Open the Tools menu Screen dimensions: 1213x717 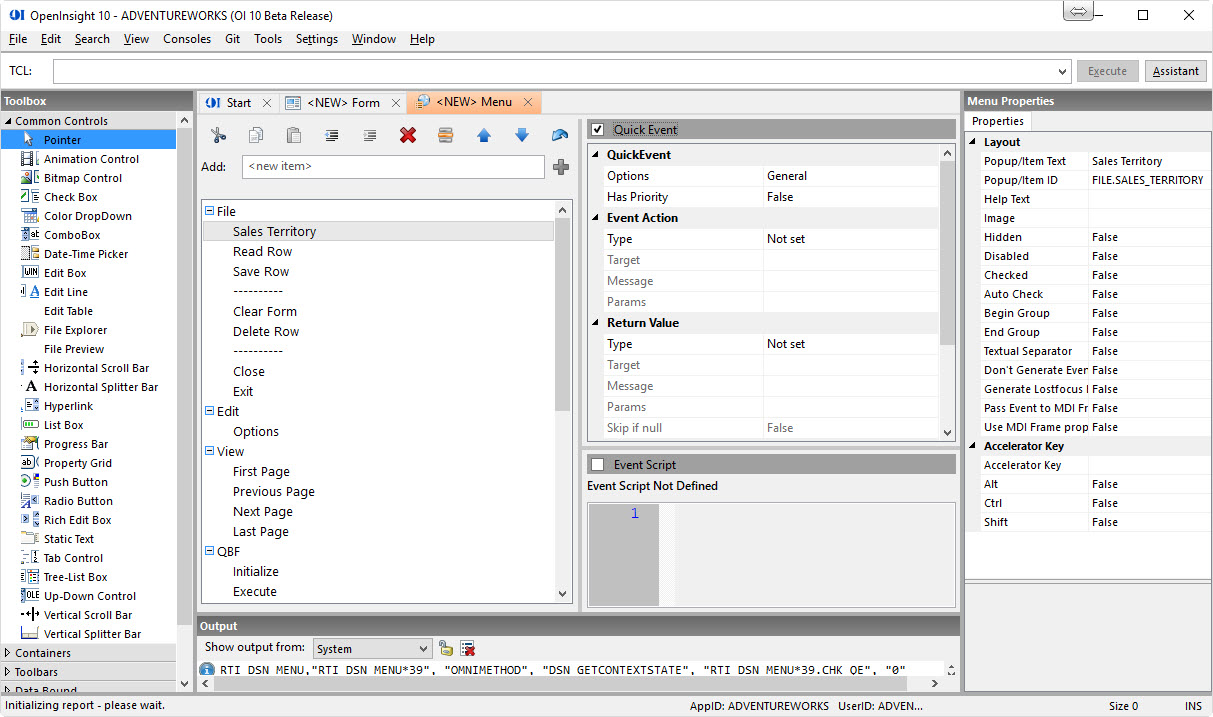click(268, 39)
